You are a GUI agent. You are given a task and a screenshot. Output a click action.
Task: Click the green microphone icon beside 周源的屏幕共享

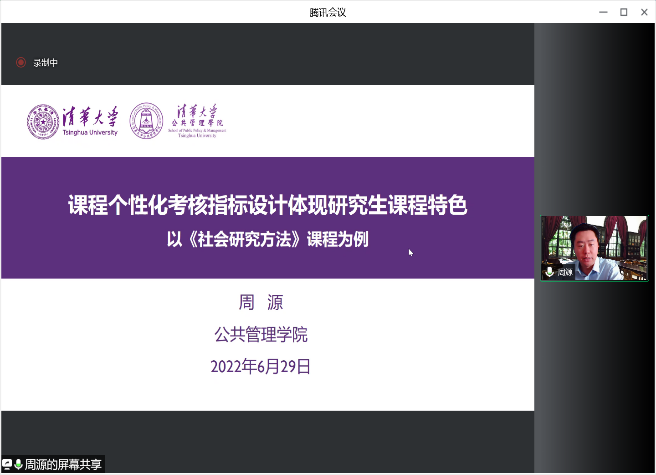pyautogui.click(x=18, y=464)
